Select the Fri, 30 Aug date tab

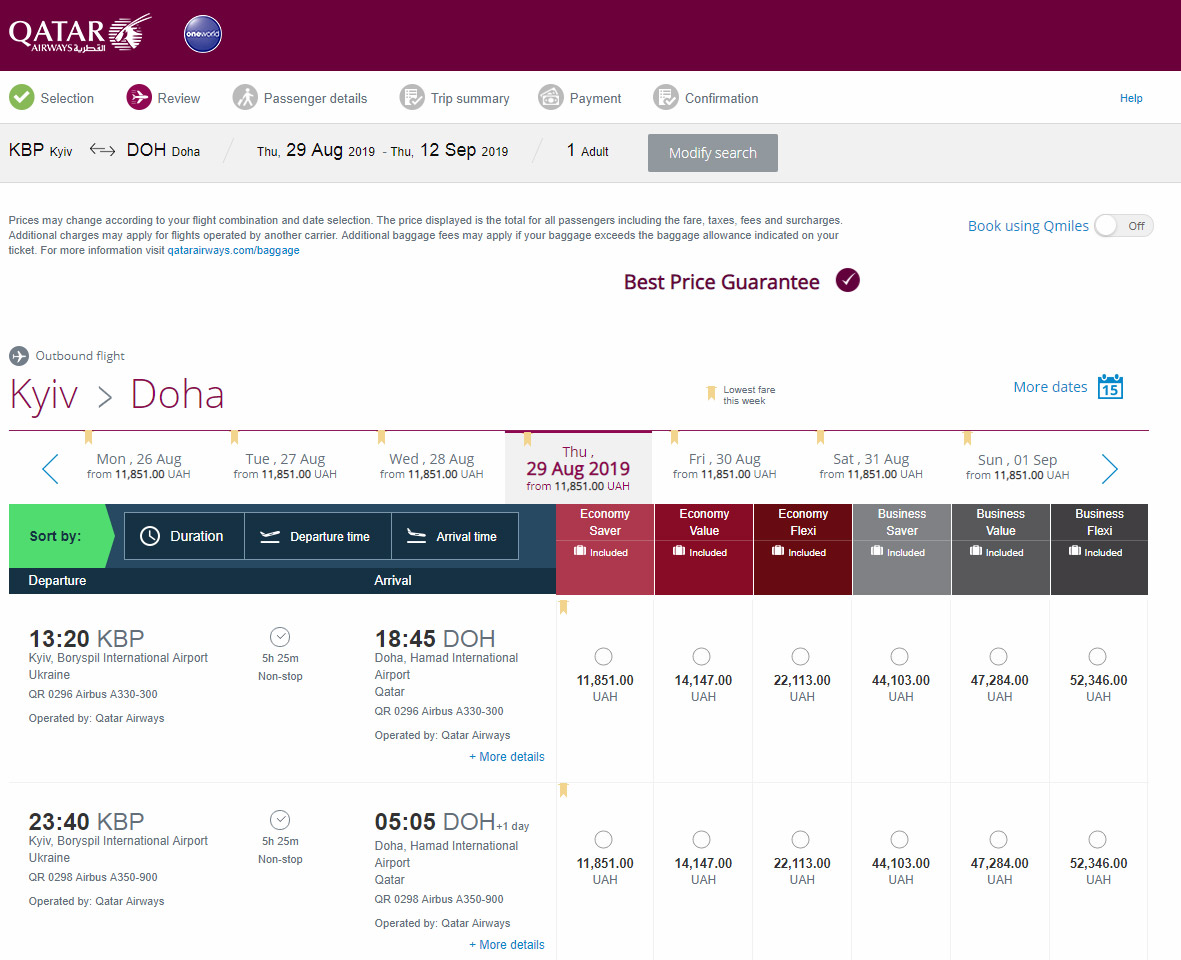(725, 466)
